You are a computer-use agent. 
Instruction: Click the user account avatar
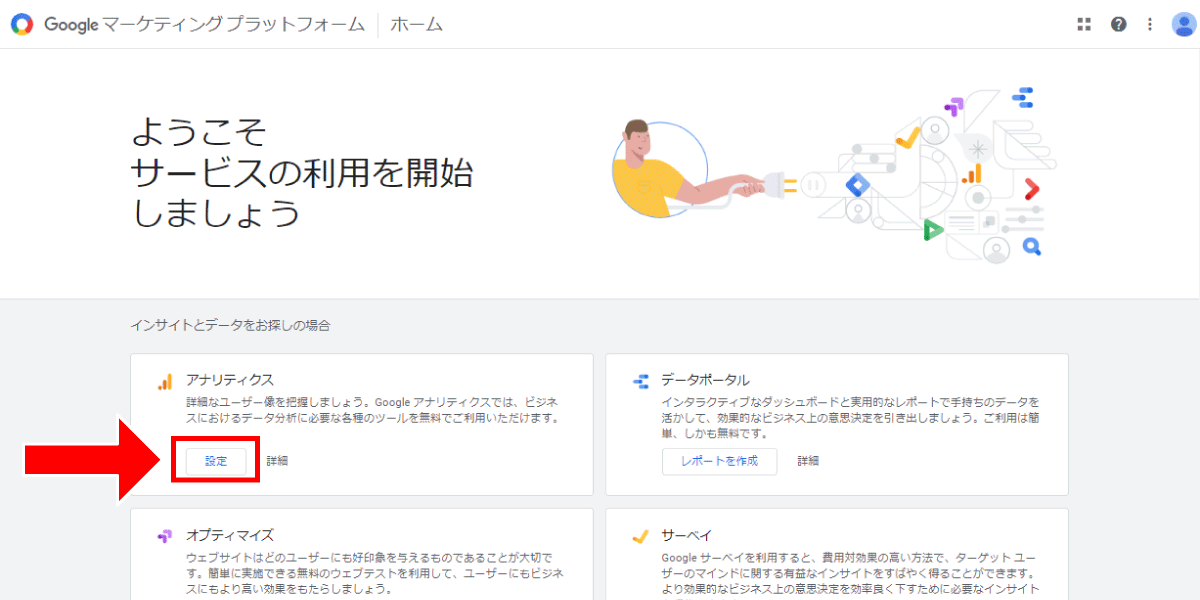(1183, 24)
